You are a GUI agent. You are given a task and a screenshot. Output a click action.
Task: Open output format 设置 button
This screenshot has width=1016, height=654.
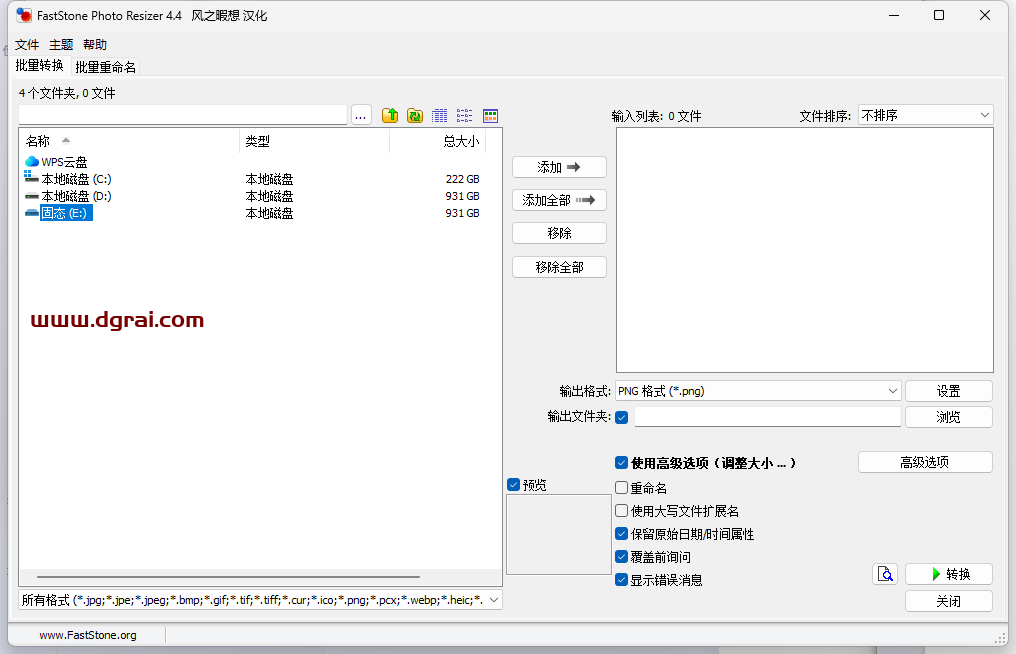coord(949,391)
